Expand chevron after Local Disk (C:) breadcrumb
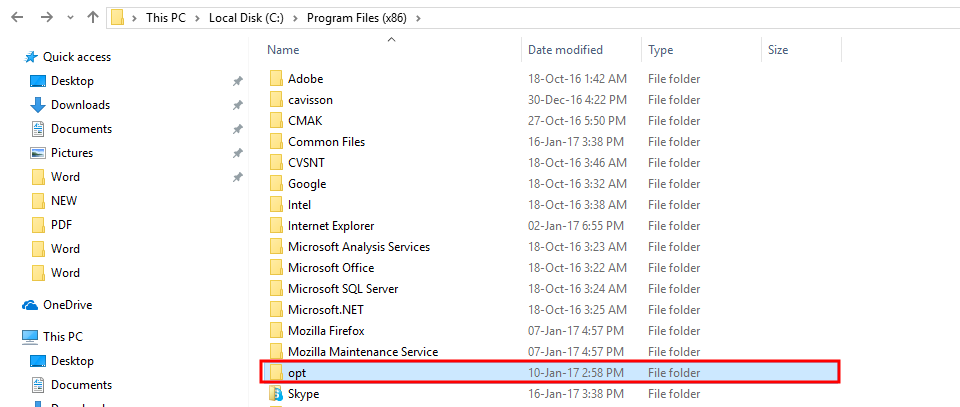Image resolution: width=960 pixels, height=407 pixels. coord(295,18)
